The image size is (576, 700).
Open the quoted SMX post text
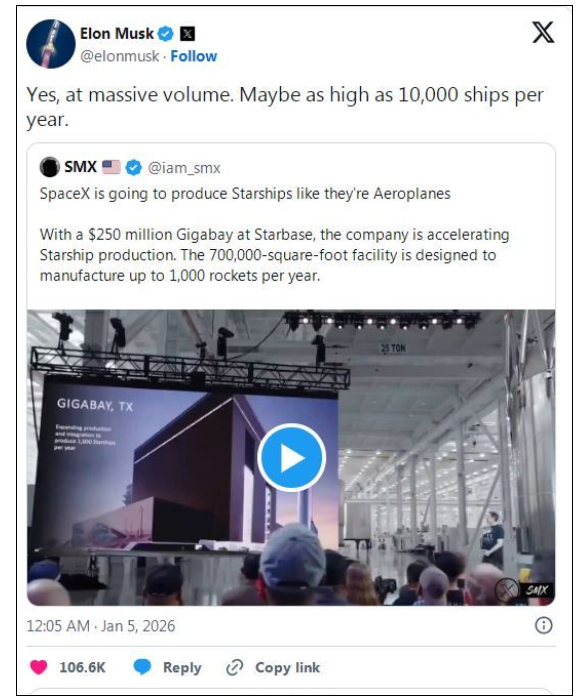(x=274, y=234)
